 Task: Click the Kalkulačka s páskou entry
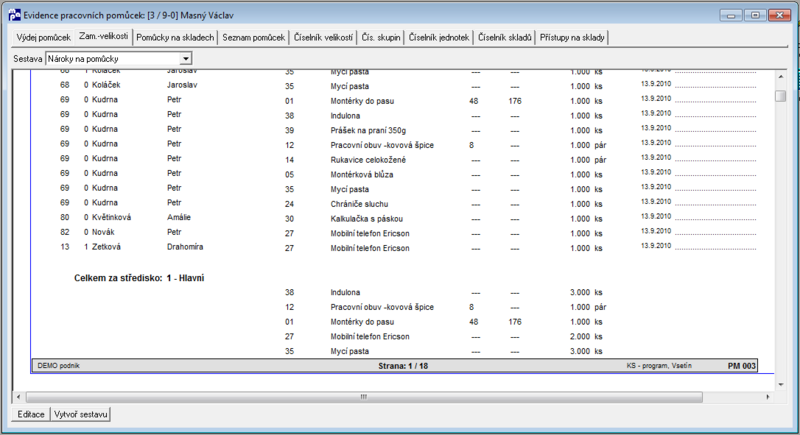coord(366,219)
